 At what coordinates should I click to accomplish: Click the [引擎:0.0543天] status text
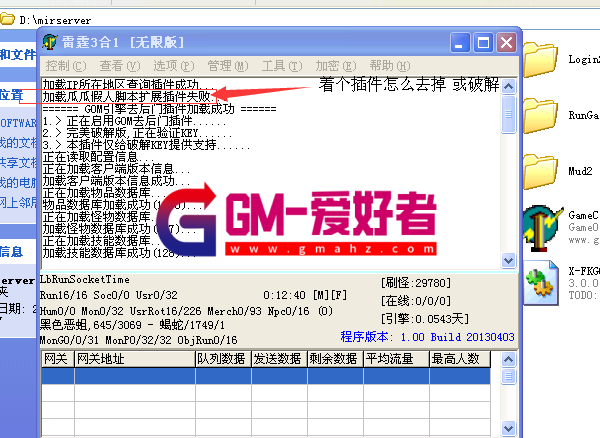pyautogui.click(x=425, y=319)
